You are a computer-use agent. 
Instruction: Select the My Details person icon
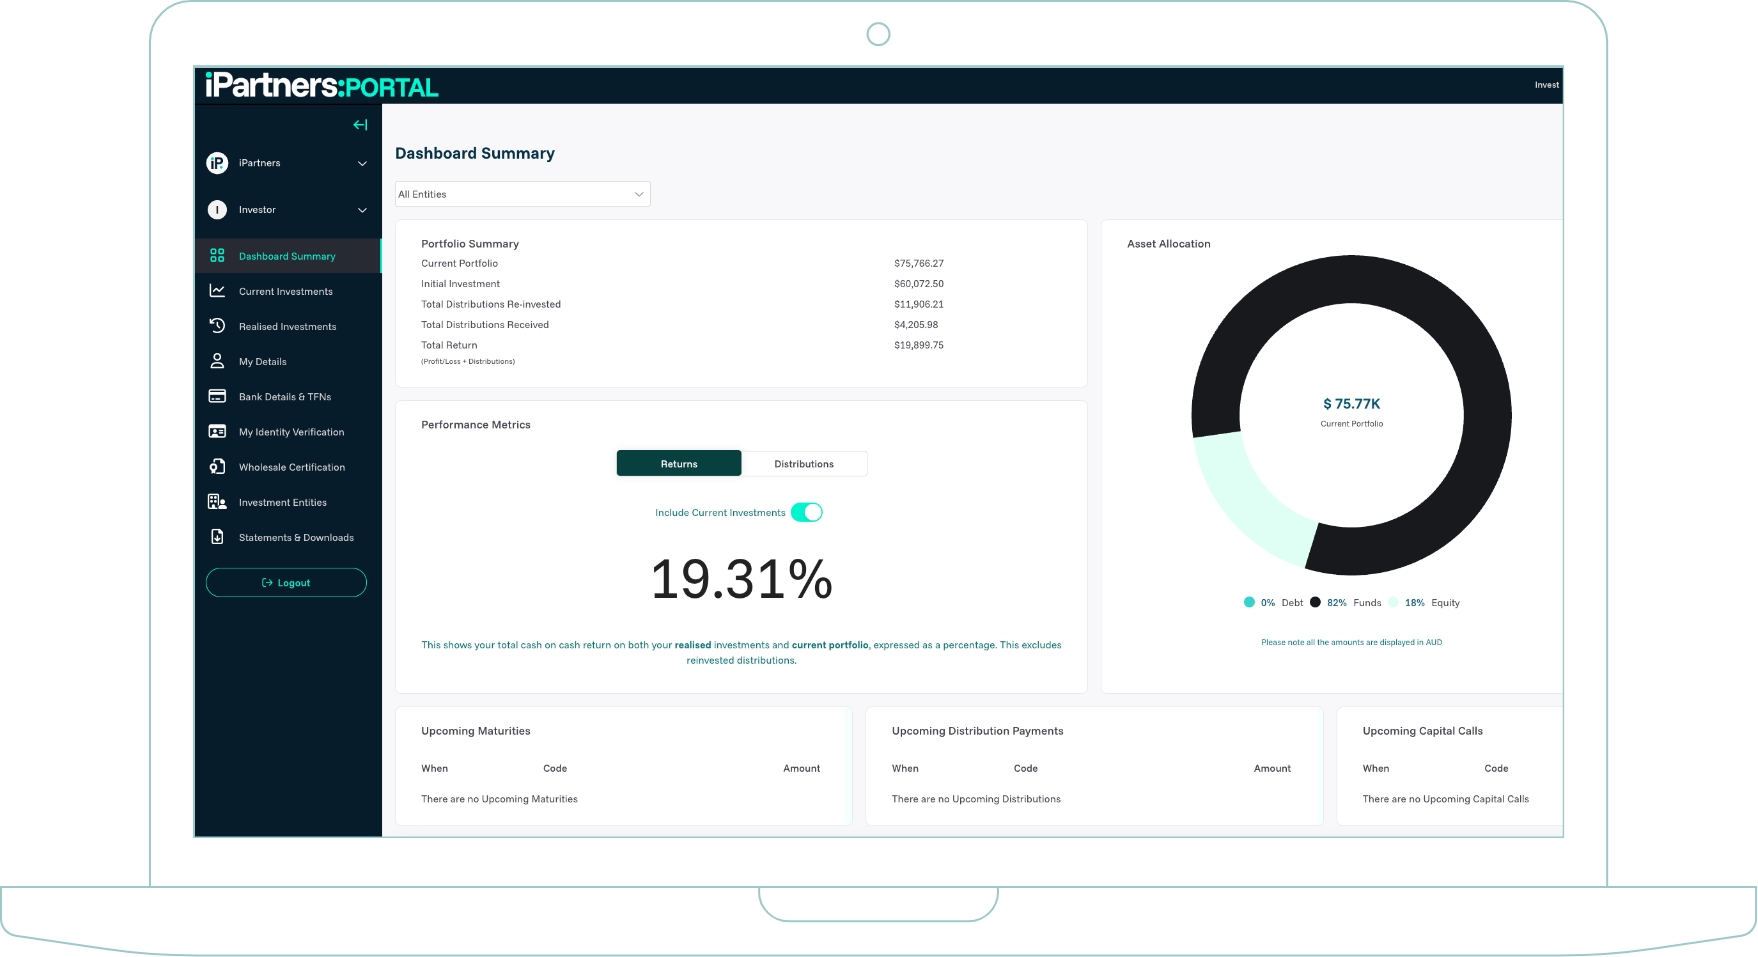(x=217, y=360)
